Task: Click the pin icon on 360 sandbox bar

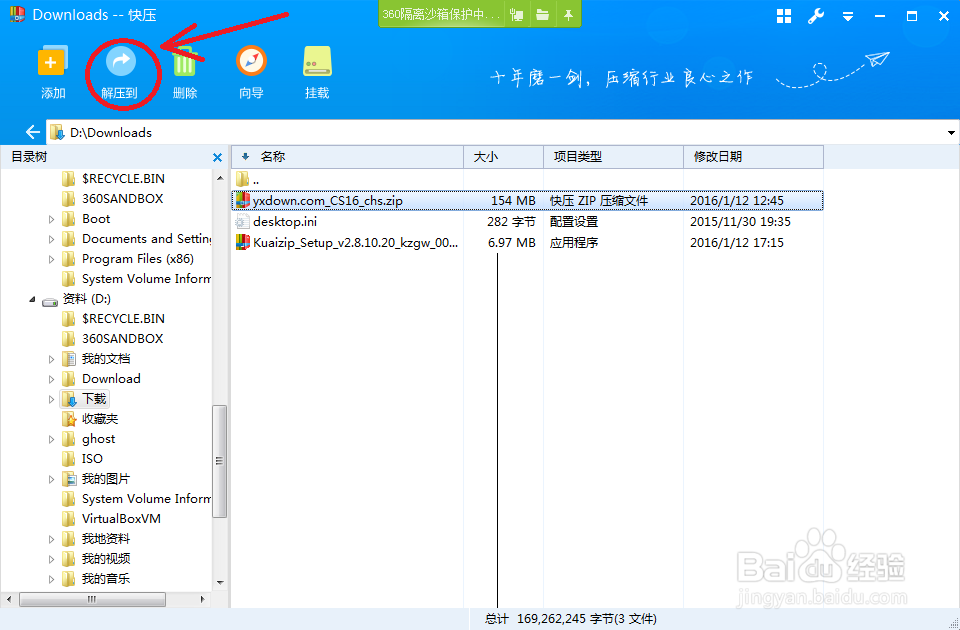Action: pyautogui.click(x=568, y=15)
